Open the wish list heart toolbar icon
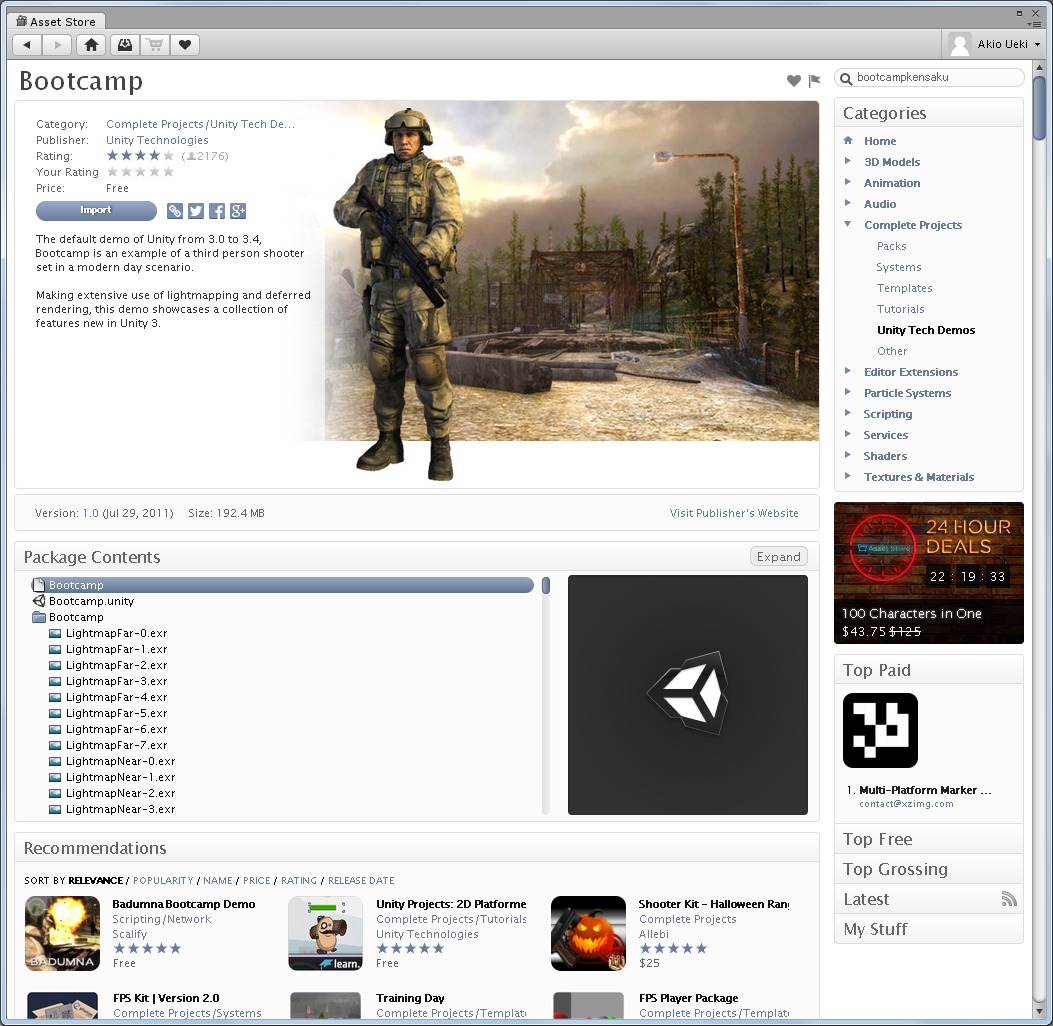This screenshot has width=1053, height=1026. coord(185,45)
